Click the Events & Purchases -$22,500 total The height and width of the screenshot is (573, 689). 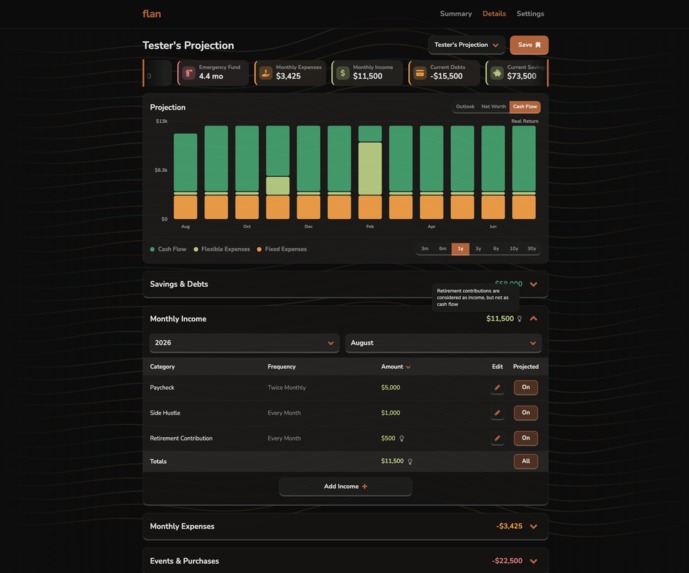coord(507,561)
